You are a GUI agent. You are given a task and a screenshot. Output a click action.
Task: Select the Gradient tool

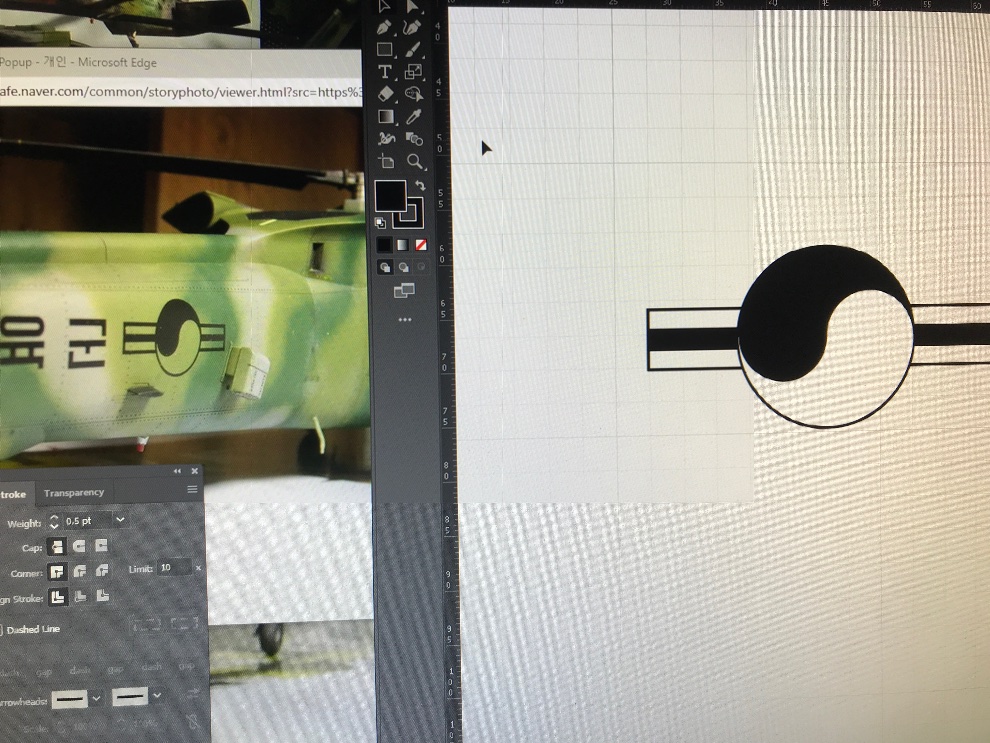coord(385,117)
